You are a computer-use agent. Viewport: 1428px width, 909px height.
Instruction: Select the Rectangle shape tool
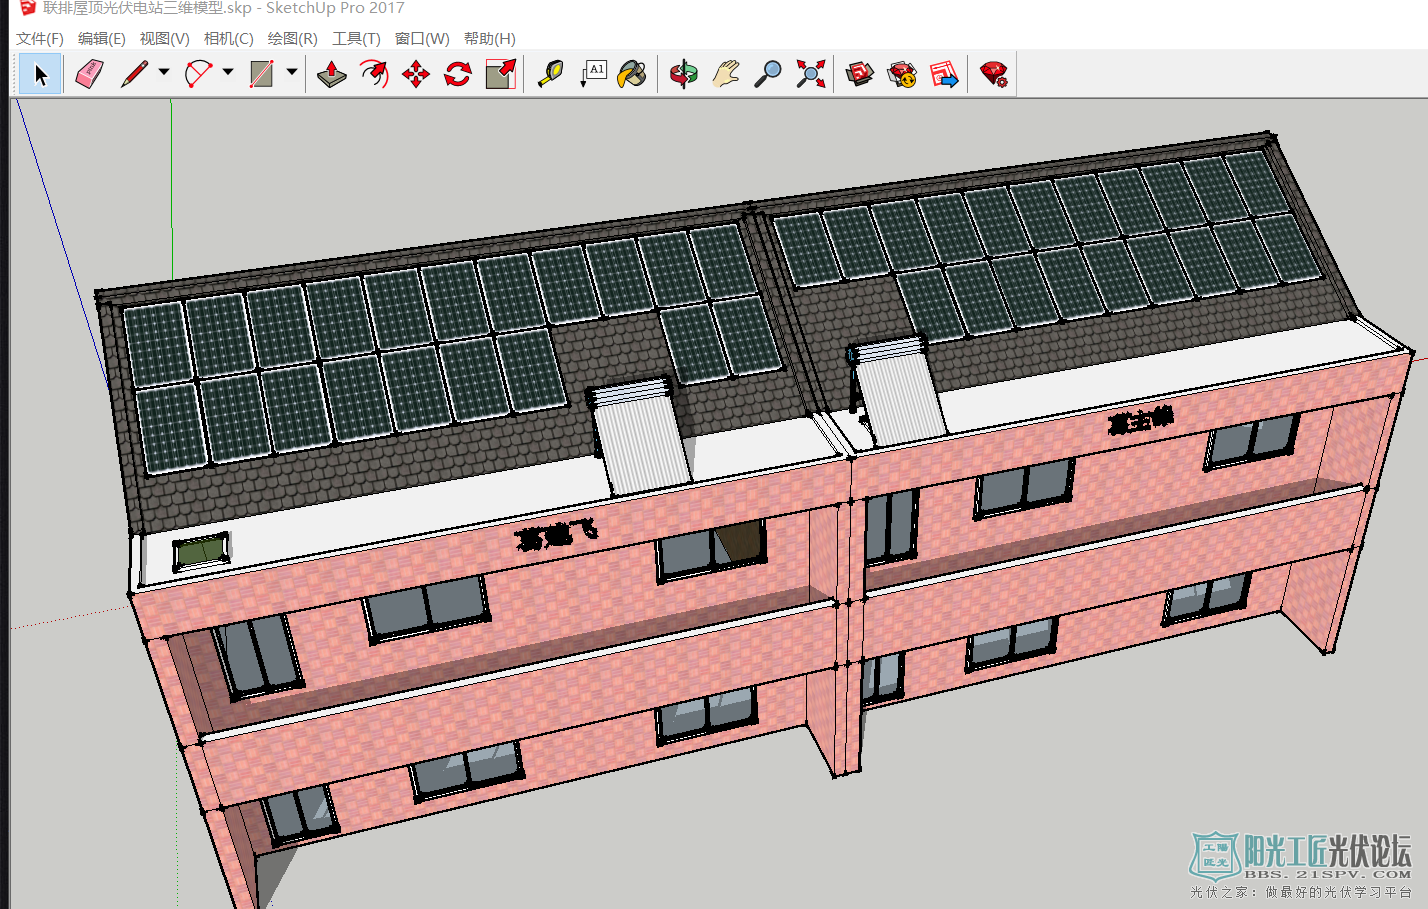(261, 74)
